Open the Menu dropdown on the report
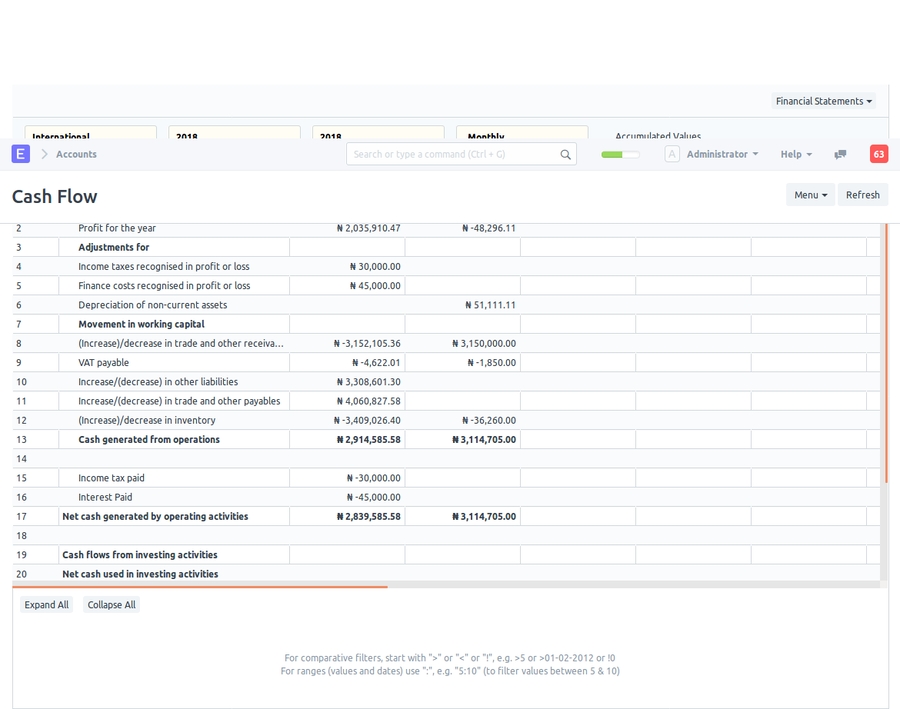 coord(810,194)
